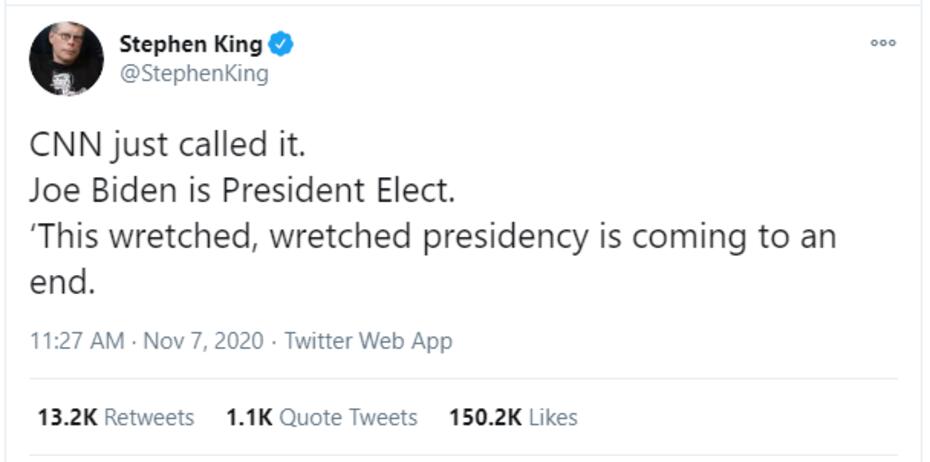Viewport: 930px width, 462px height.
Task: Click the @StephenKing handle
Action: [194, 74]
